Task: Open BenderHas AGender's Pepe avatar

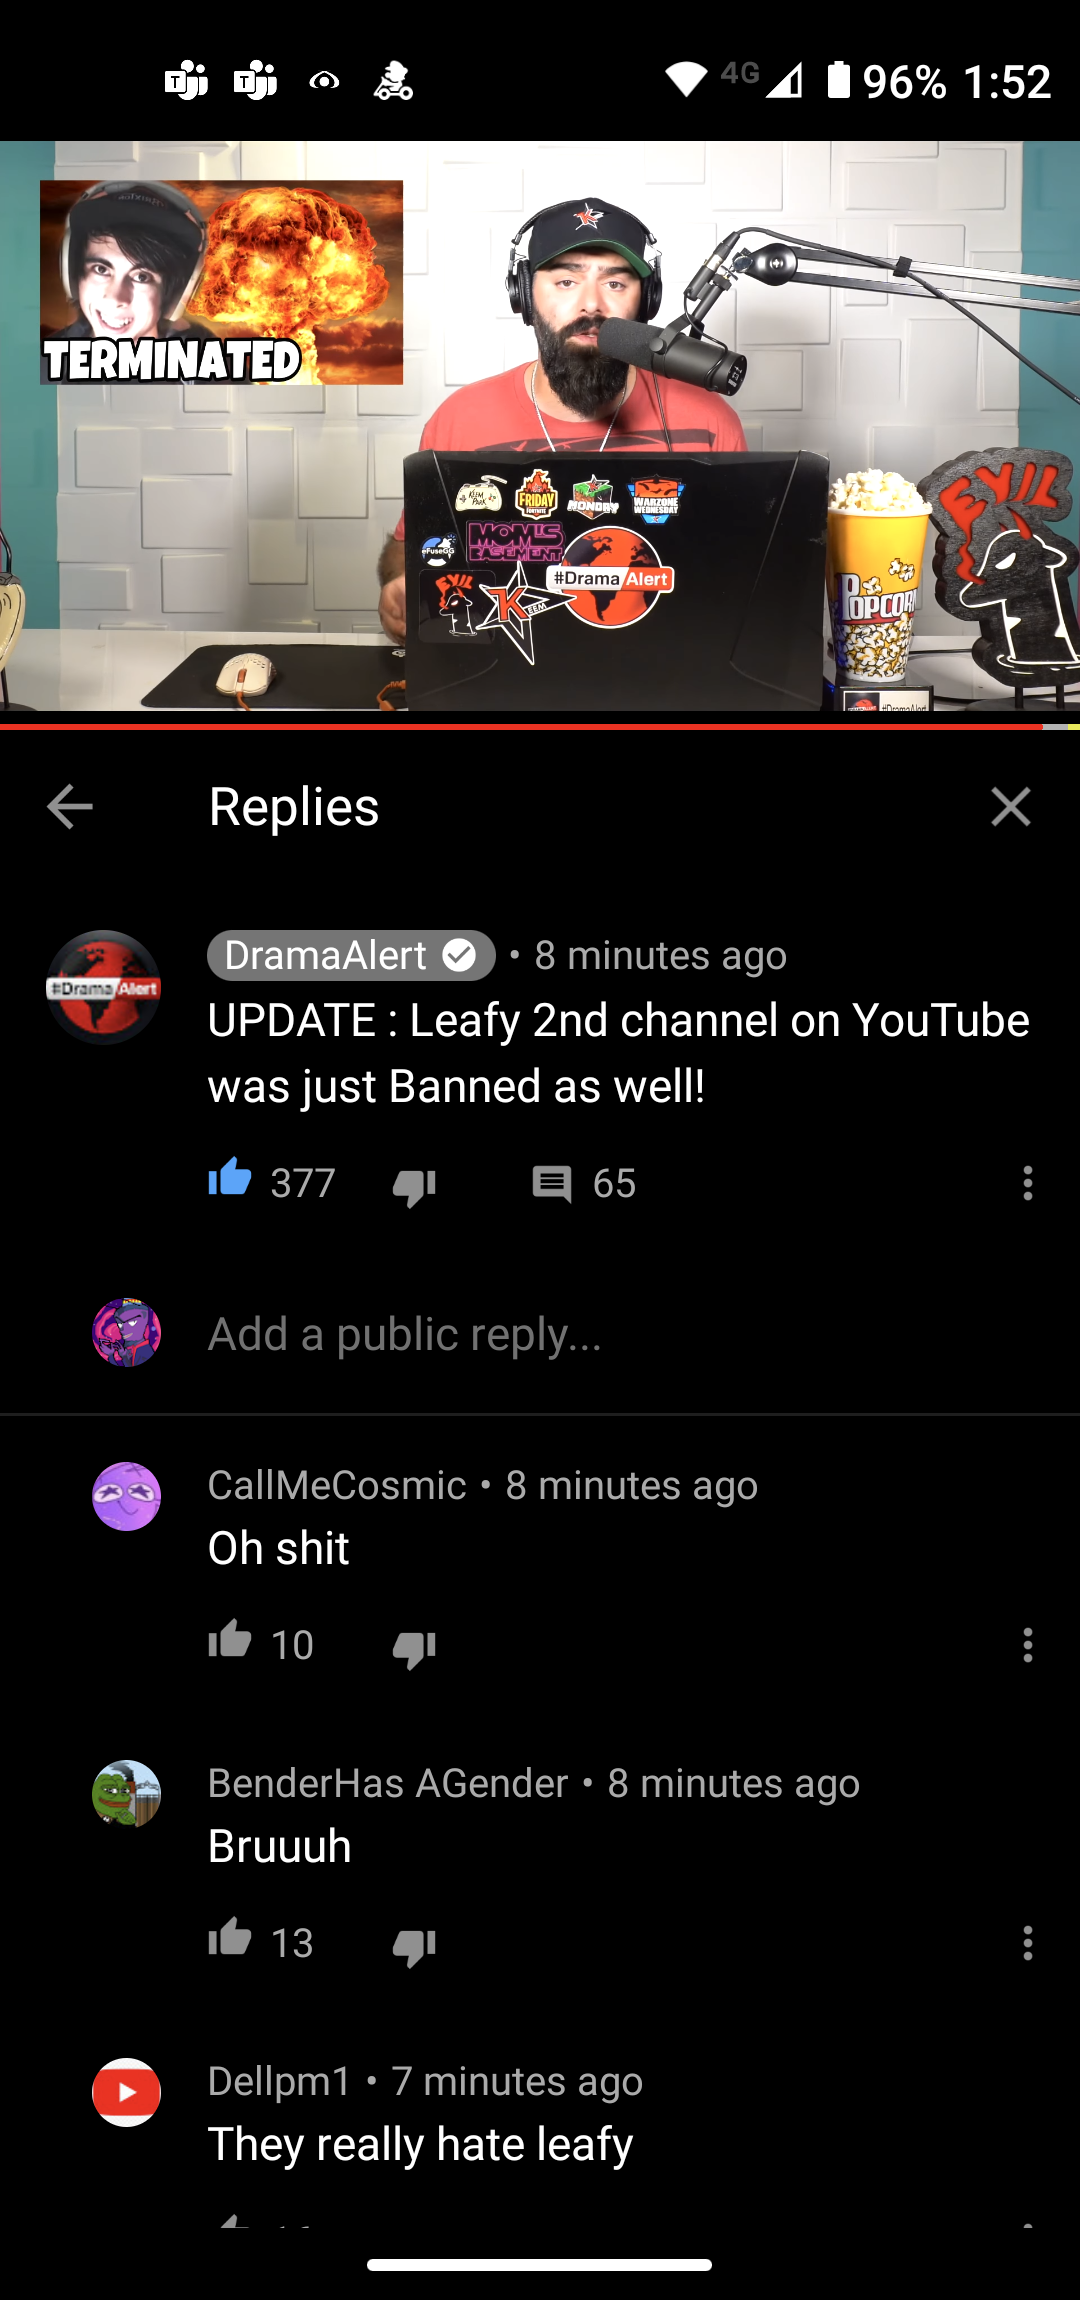Action: click(127, 1794)
